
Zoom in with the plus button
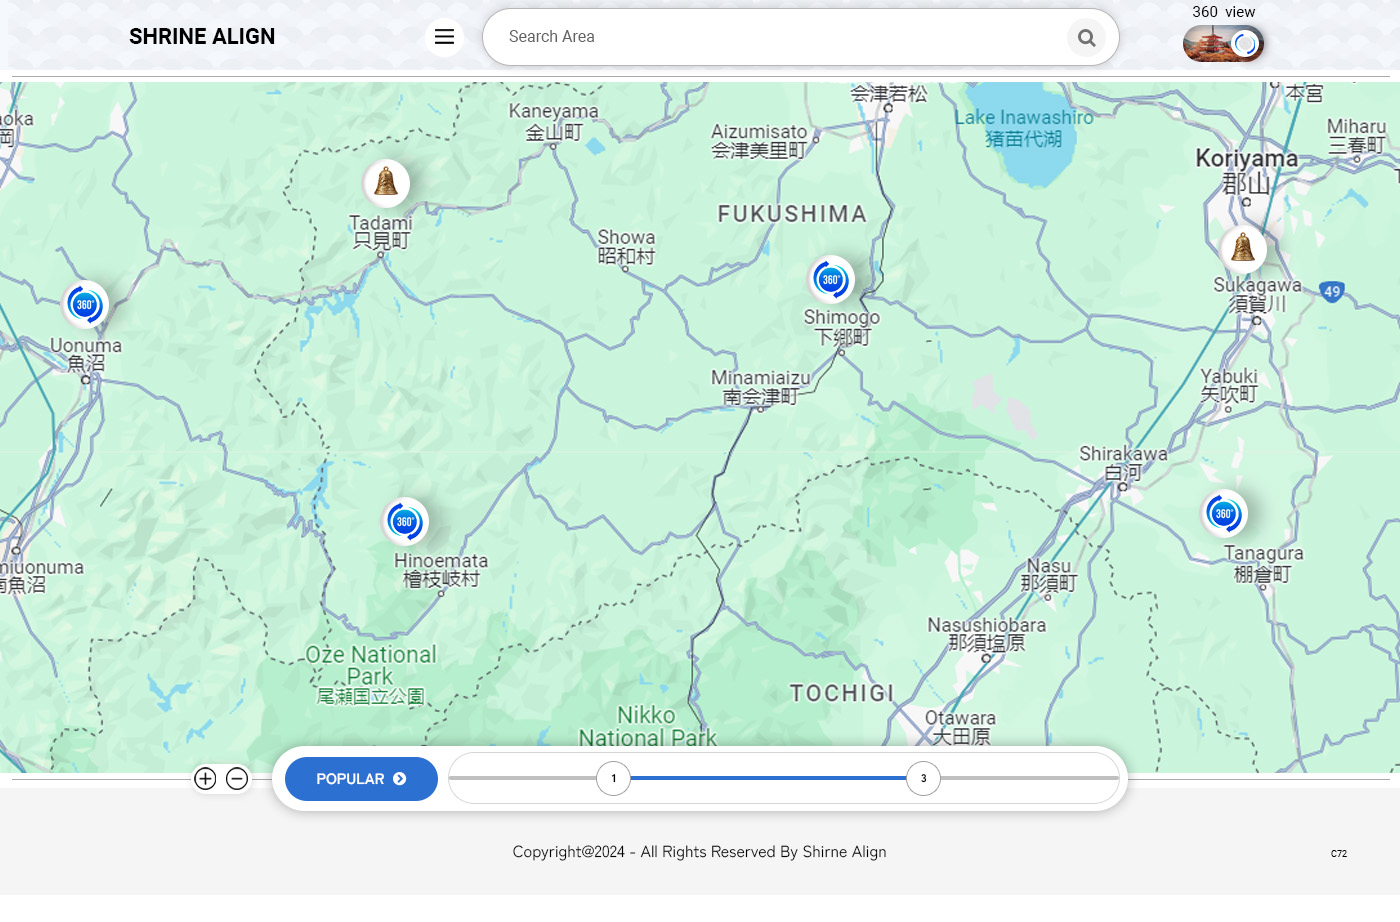coord(205,778)
